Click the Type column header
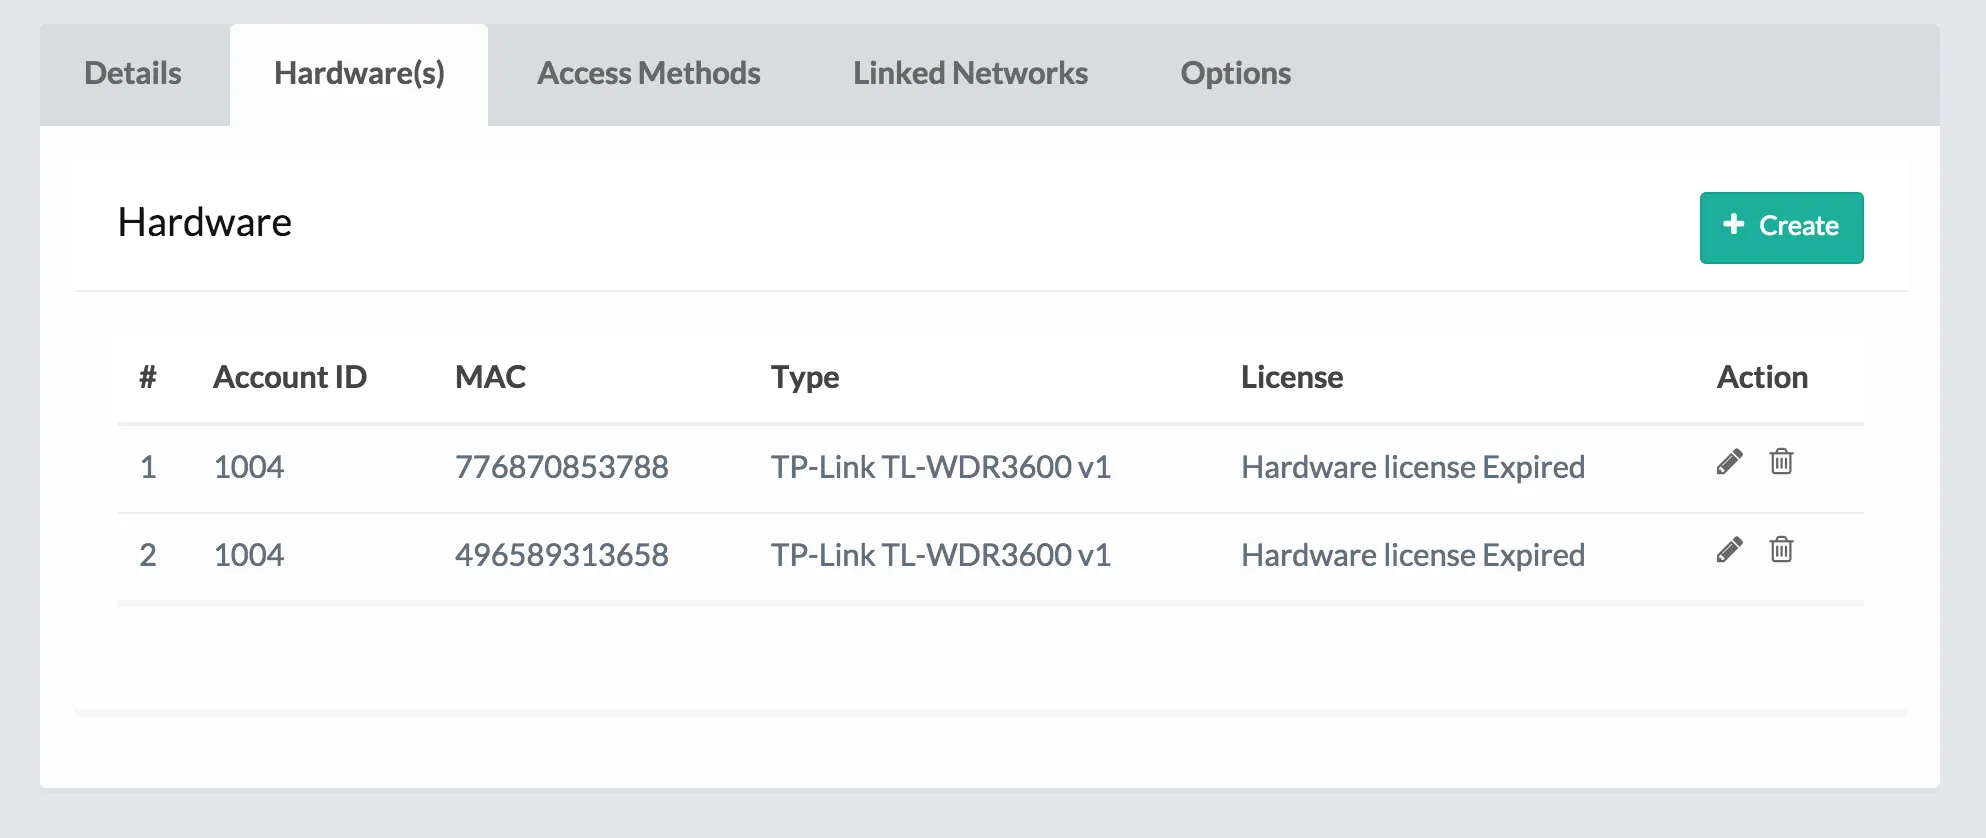 tap(805, 377)
